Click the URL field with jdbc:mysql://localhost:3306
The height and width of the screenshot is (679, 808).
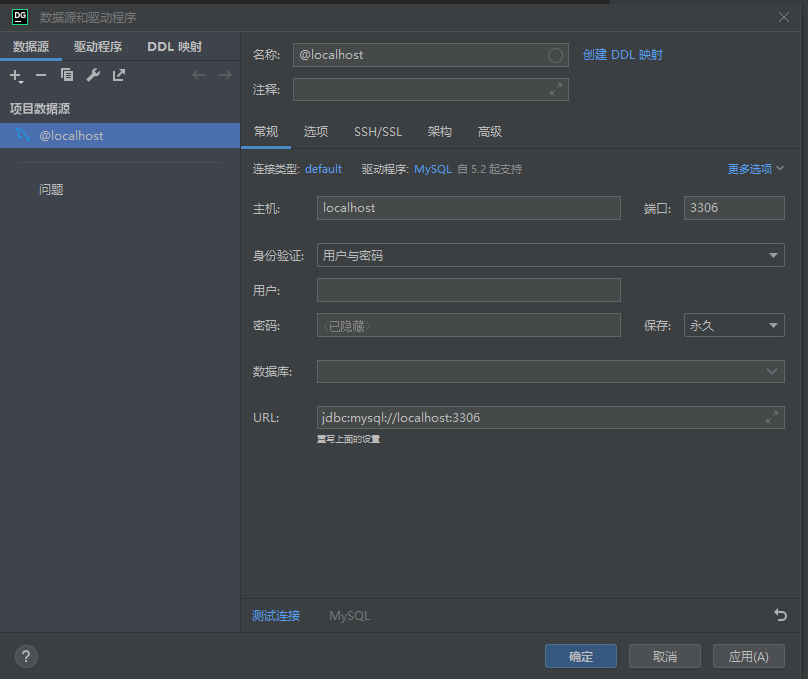550,417
